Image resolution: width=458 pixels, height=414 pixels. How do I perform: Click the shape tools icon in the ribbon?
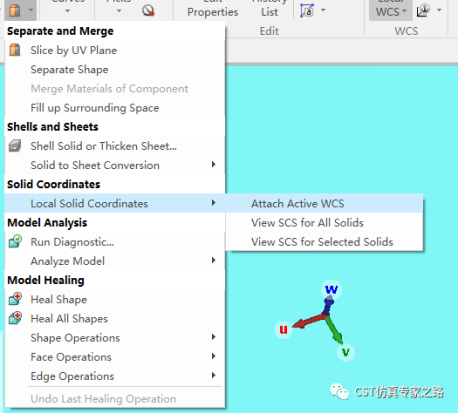click(x=15, y=10)
